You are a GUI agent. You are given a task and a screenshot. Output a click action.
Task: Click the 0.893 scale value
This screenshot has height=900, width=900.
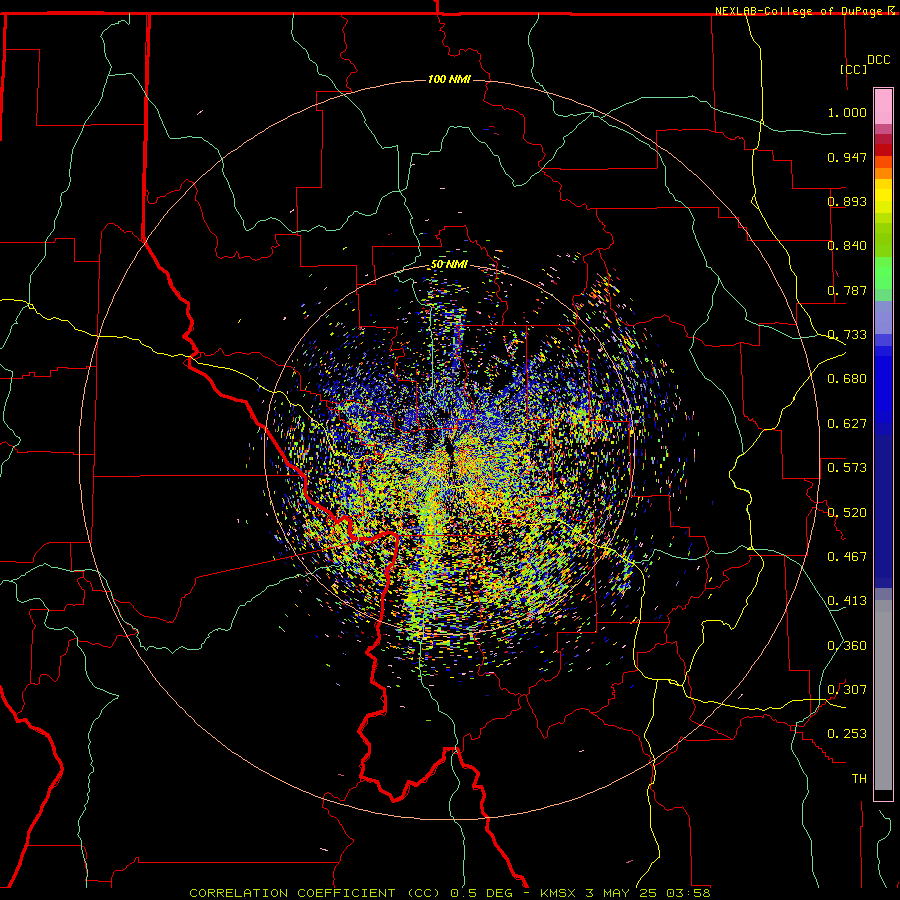[x=847, y=201]
